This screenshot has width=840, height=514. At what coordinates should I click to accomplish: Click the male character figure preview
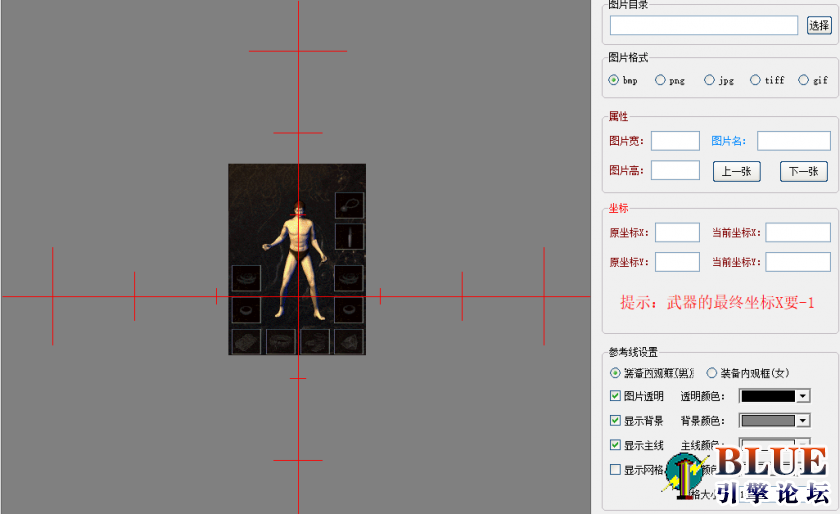[297, 261]
